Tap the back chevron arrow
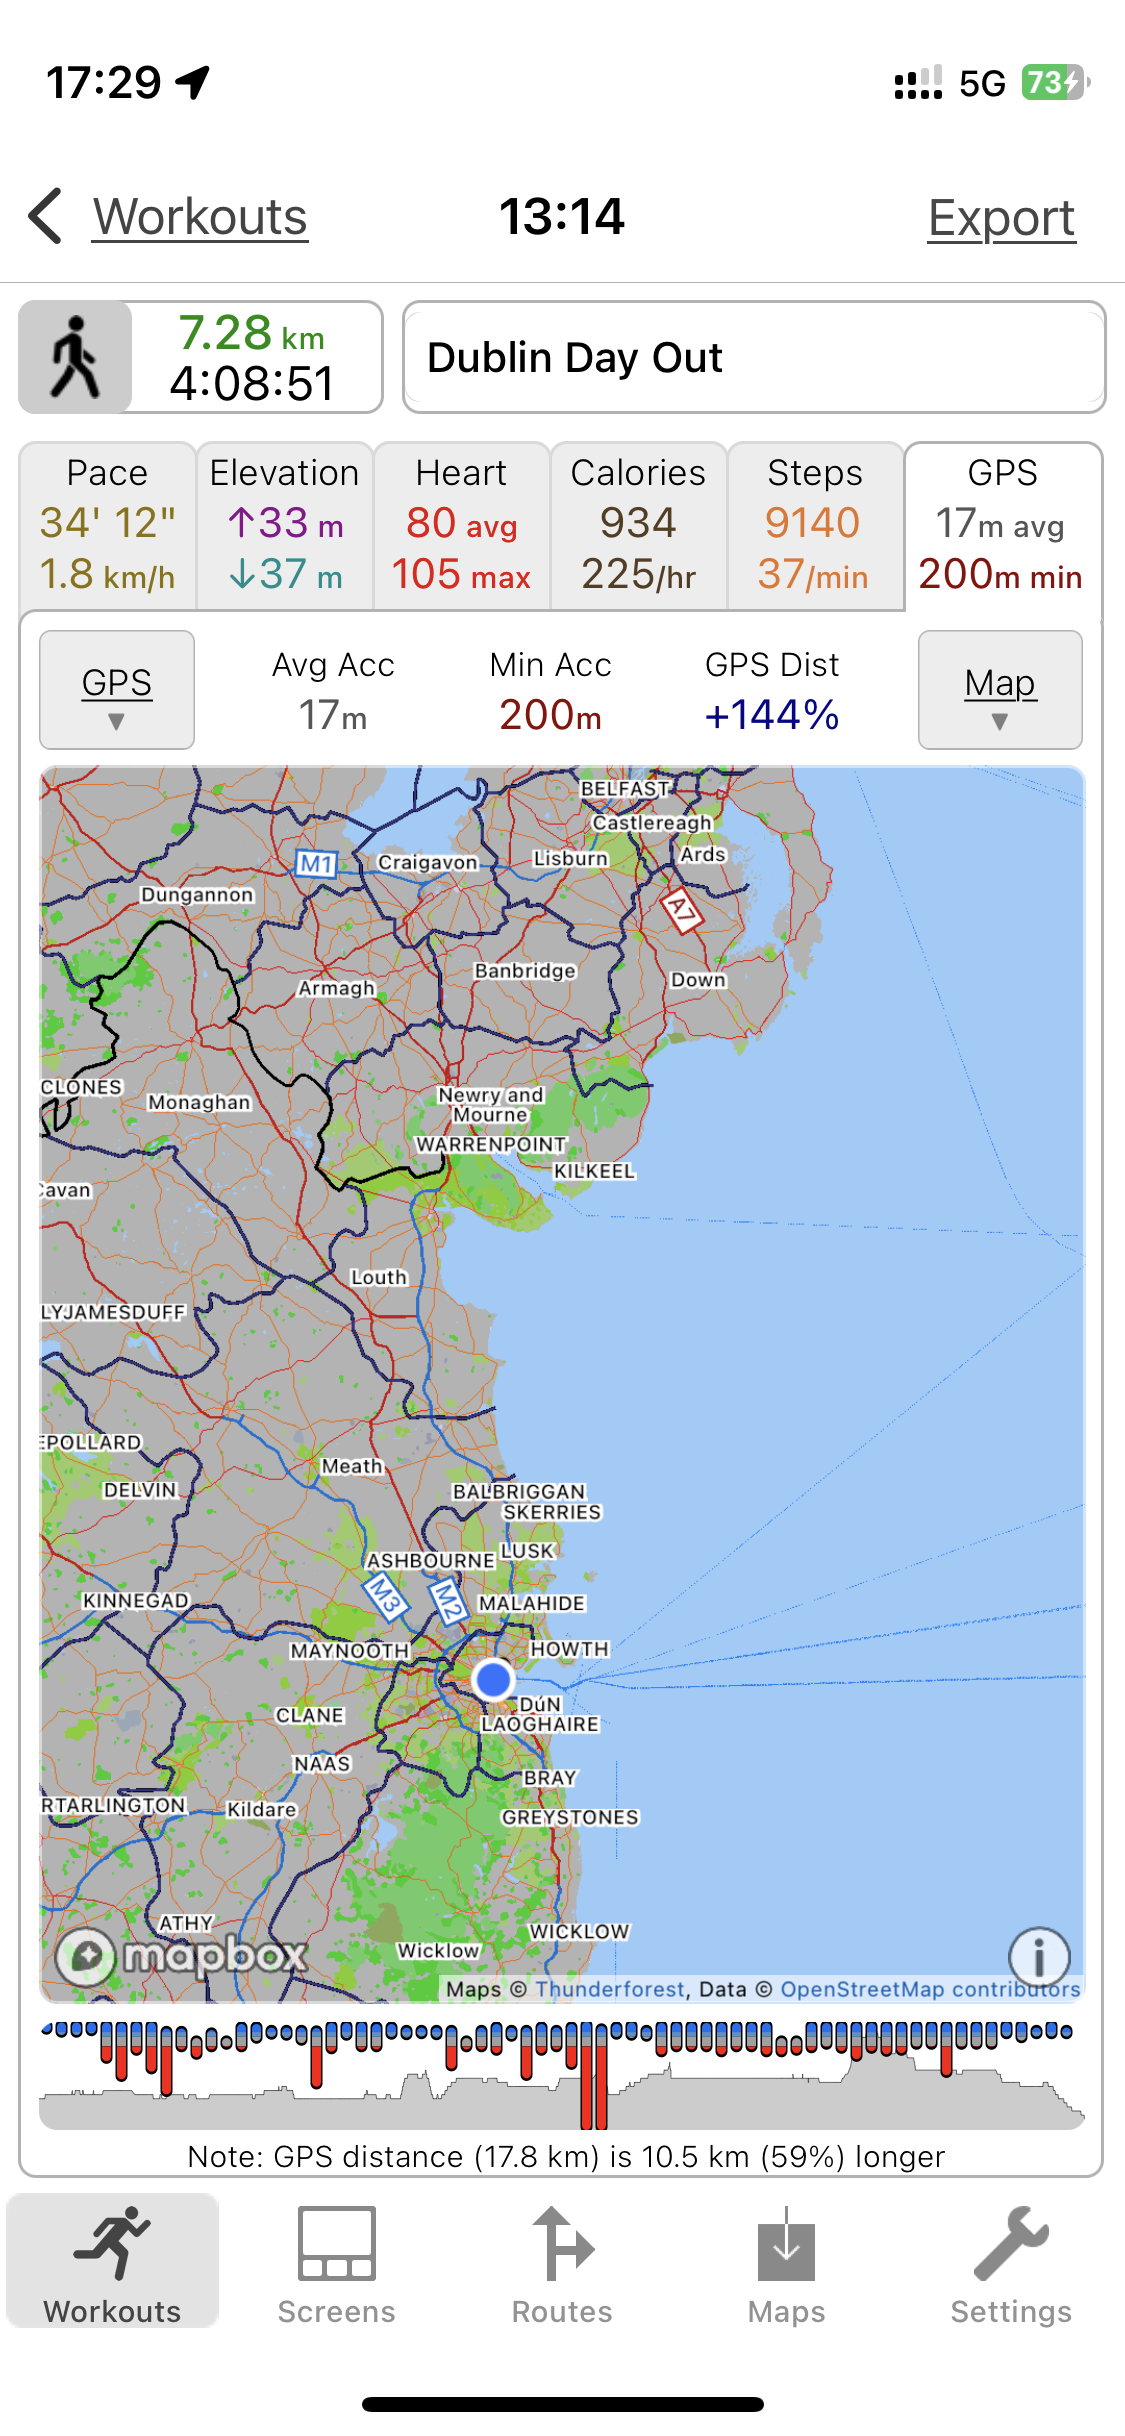Viewport: 1125px width, 2436px height. coord(46,216)
